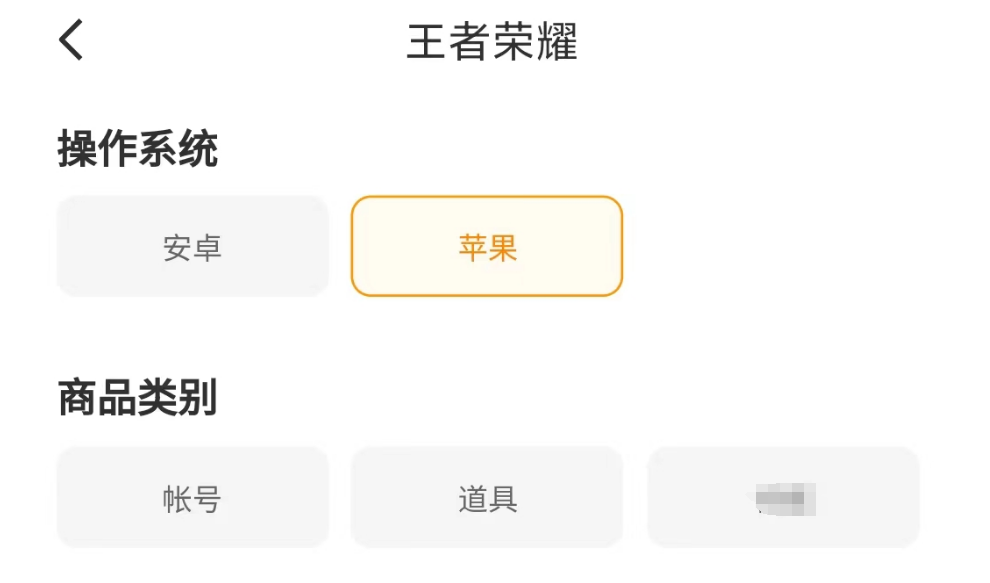The image size is (990, 583).
Task: Tap the pixelated chip beside 道具
Action: pos(783,498)
